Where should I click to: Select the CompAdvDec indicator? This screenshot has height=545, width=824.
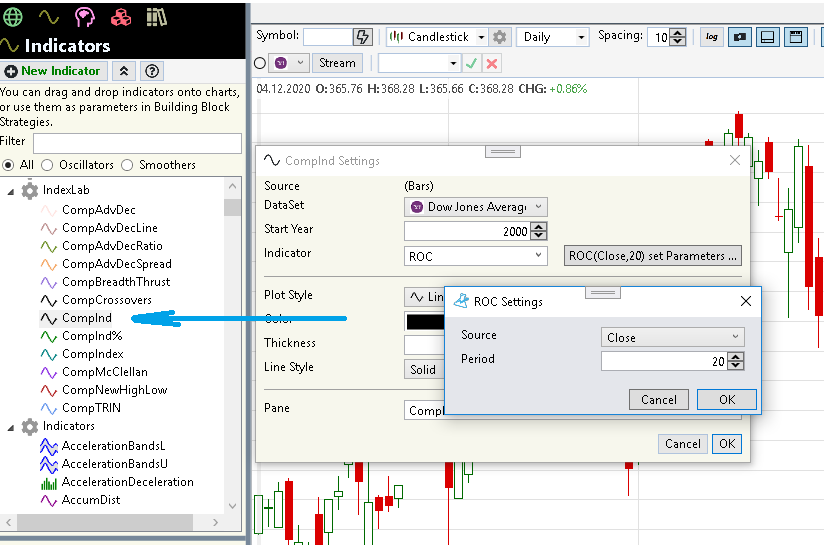pos(98,210)
